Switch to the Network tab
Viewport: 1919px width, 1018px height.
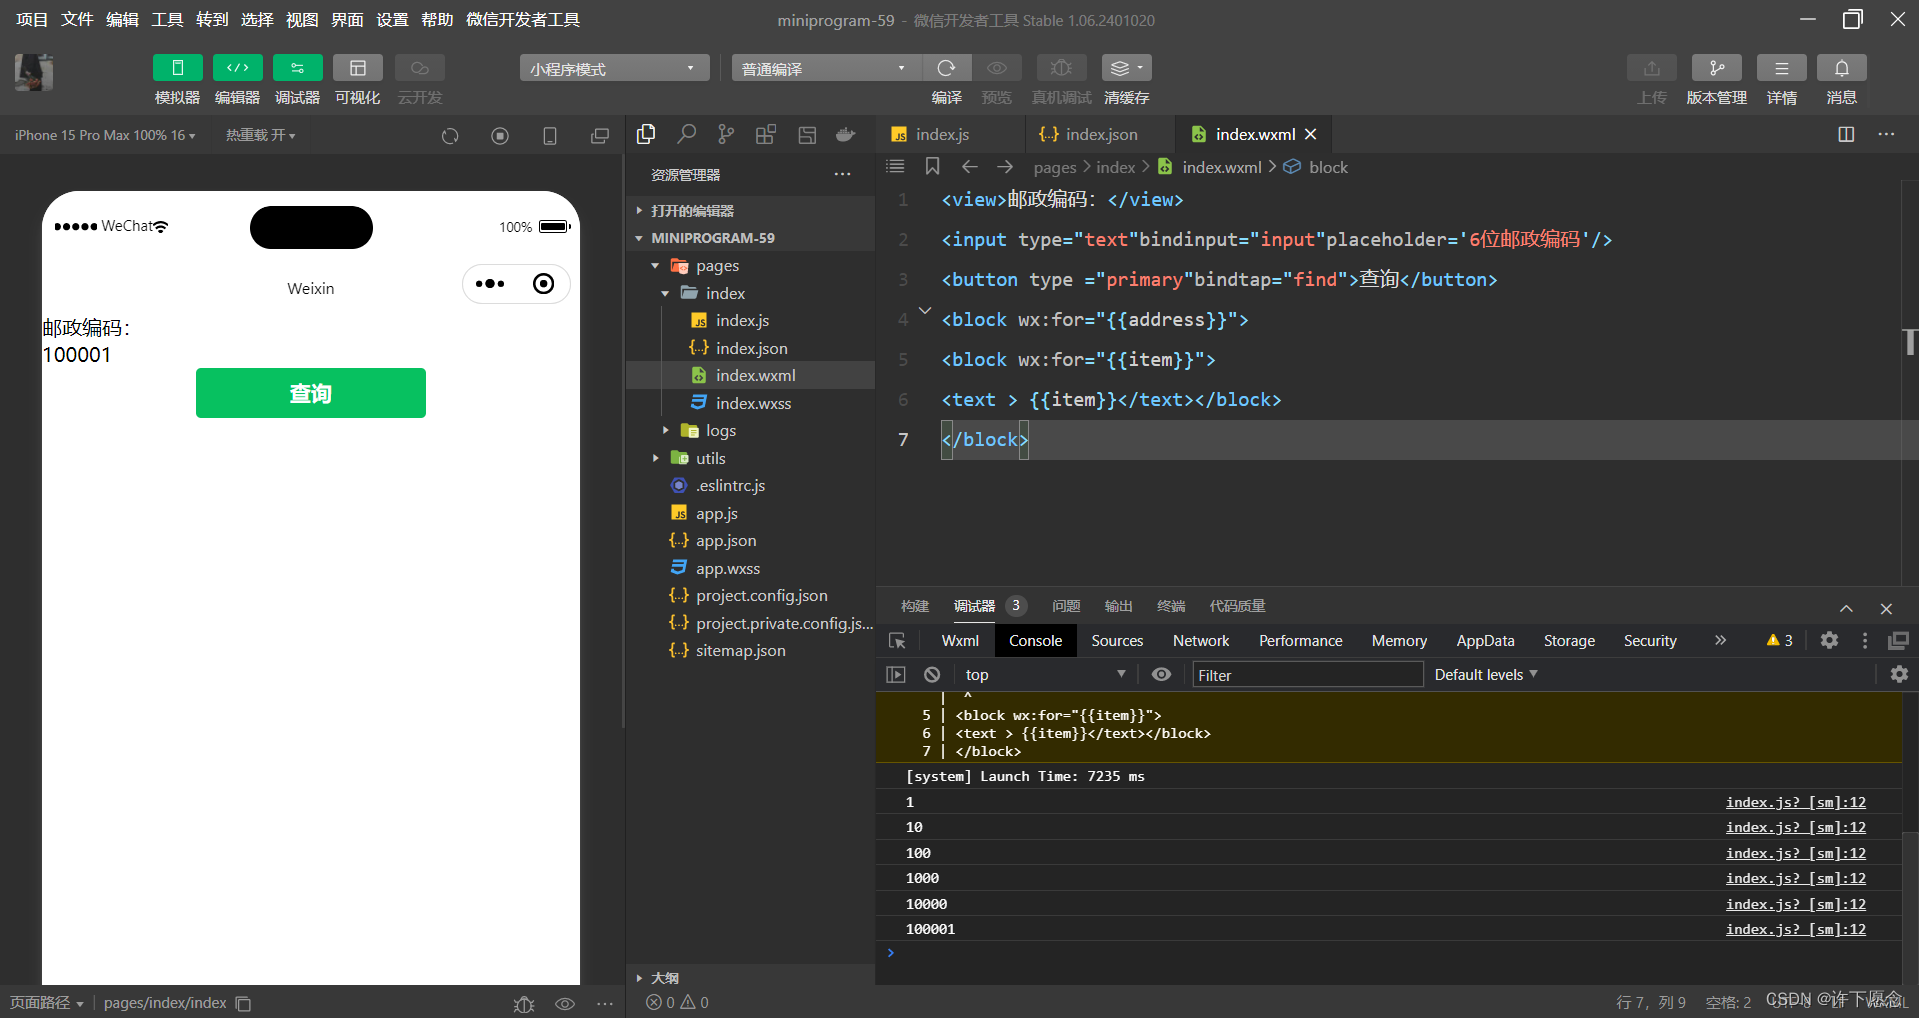1200,641
